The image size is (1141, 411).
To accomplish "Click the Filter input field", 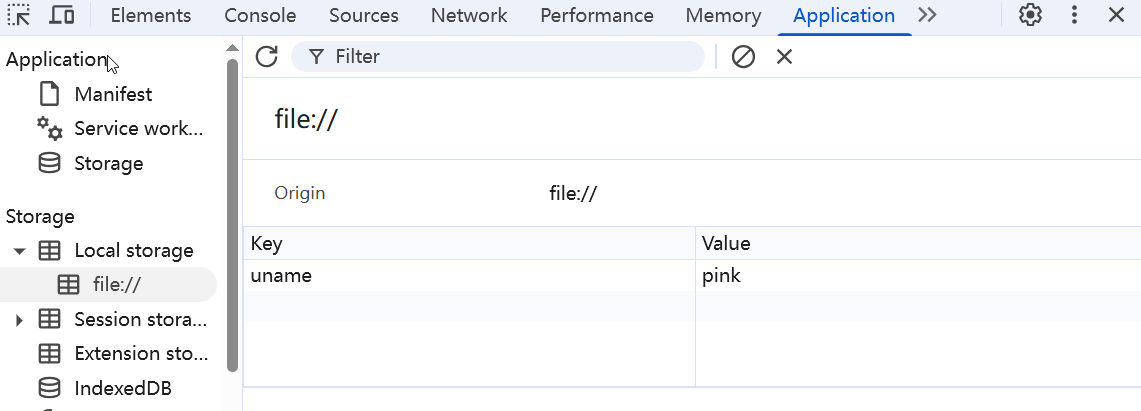I will (498, 57).
